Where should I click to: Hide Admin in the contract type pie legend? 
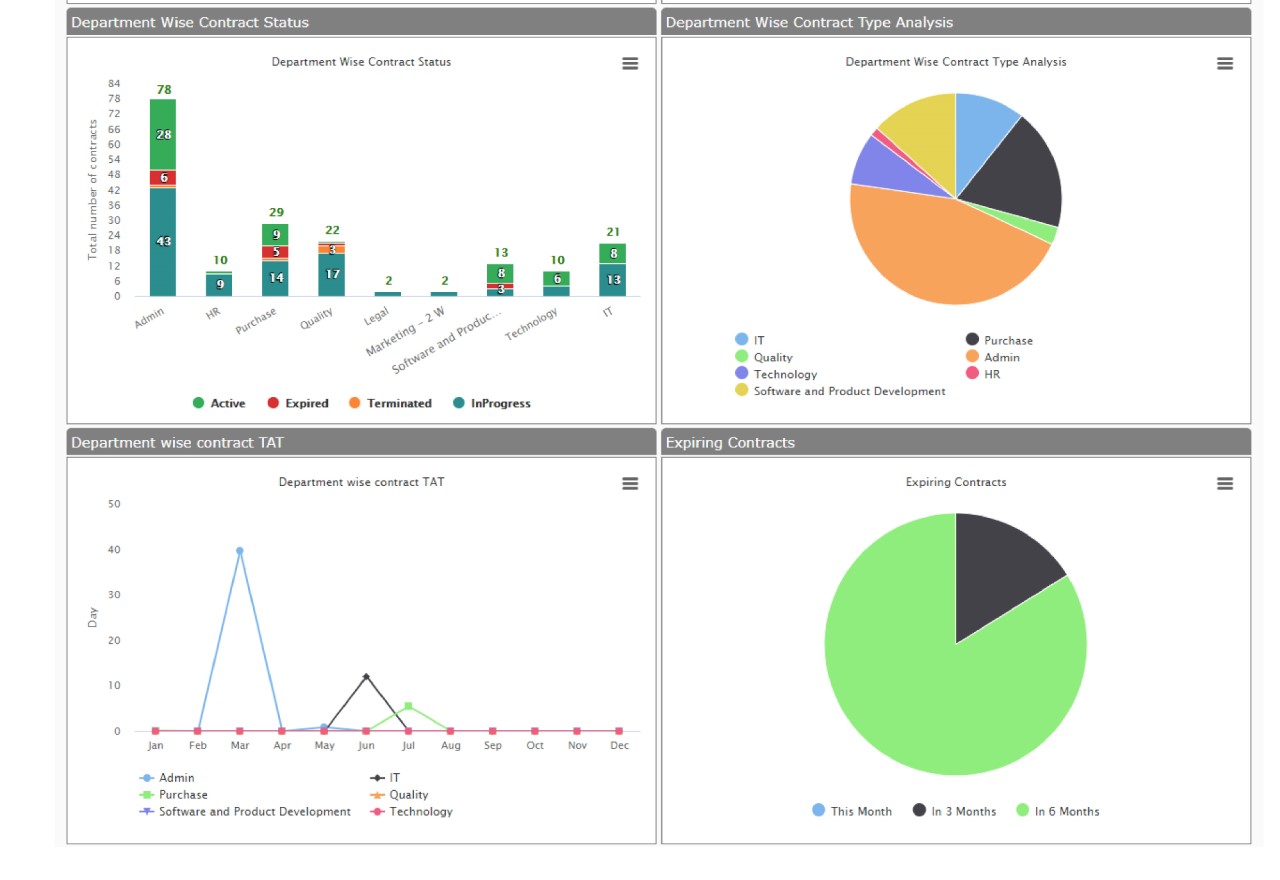[993, 357]
